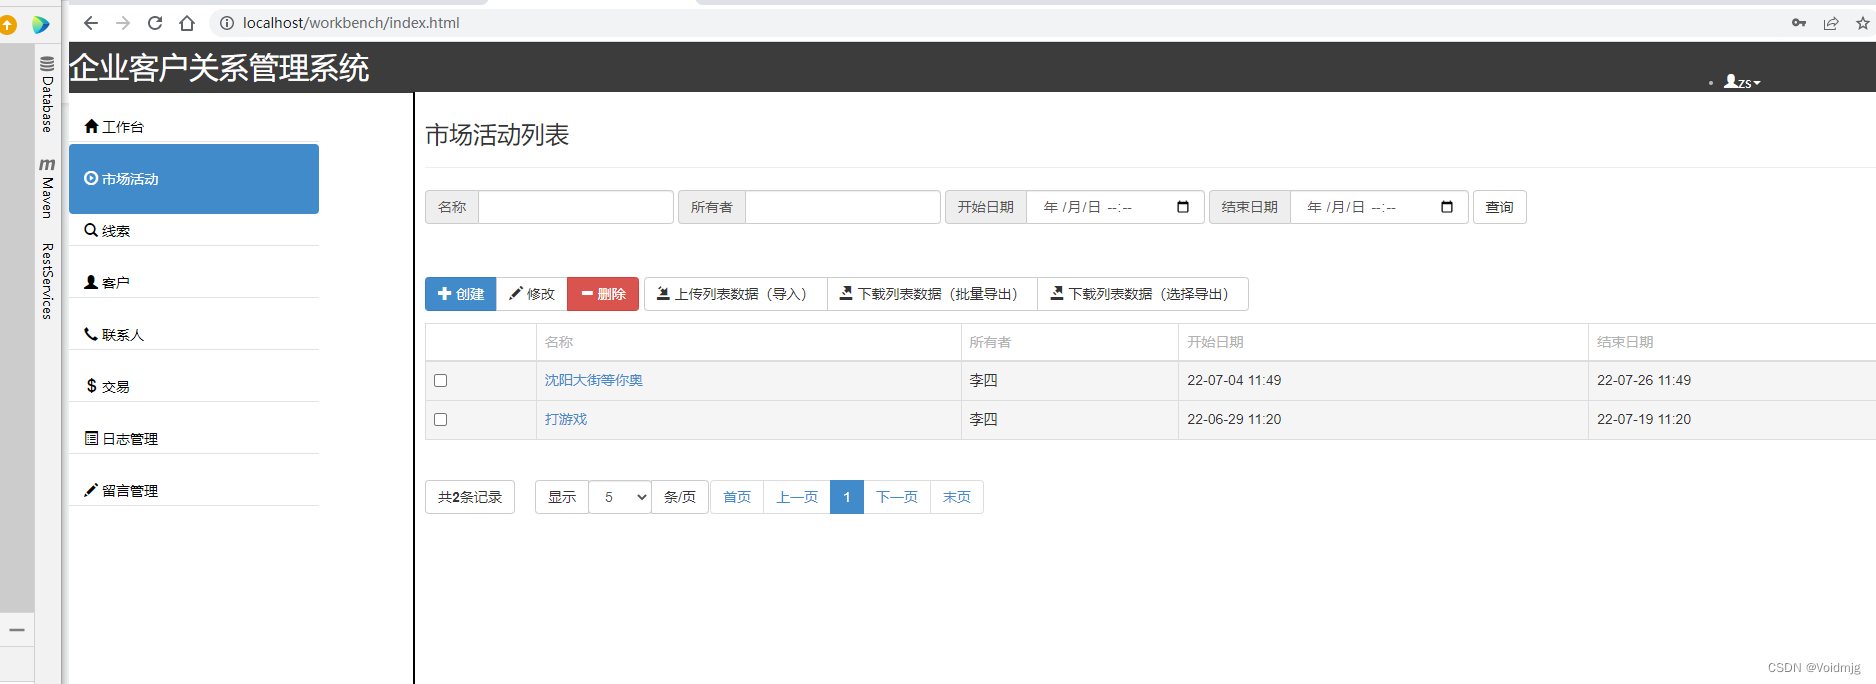Image resolution: width=1876 pixels, height=684 pixels.
Task: Open 日志管理 in sidebar
Action: [x=121, y=439]
